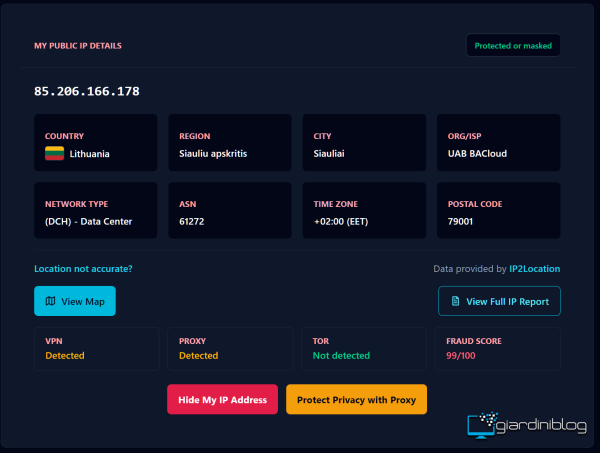This screenshot has width=600, height=453.
Task: Follow the IP2Location link
Action: tap(535, 269)
